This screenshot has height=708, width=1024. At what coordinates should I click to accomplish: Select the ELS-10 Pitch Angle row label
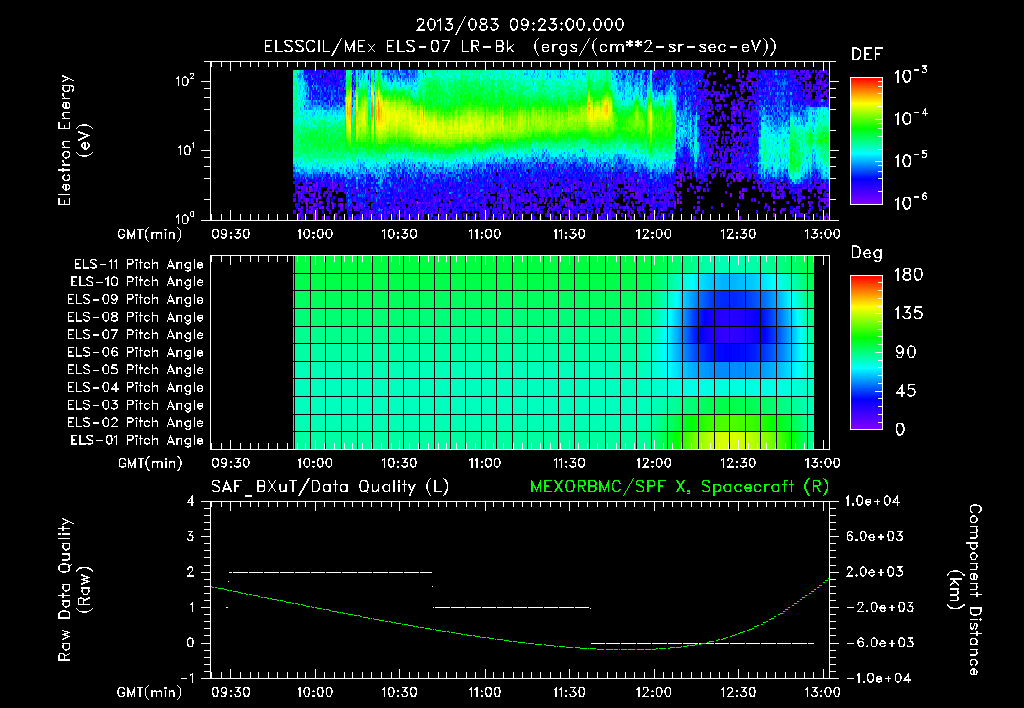[137, 282]
